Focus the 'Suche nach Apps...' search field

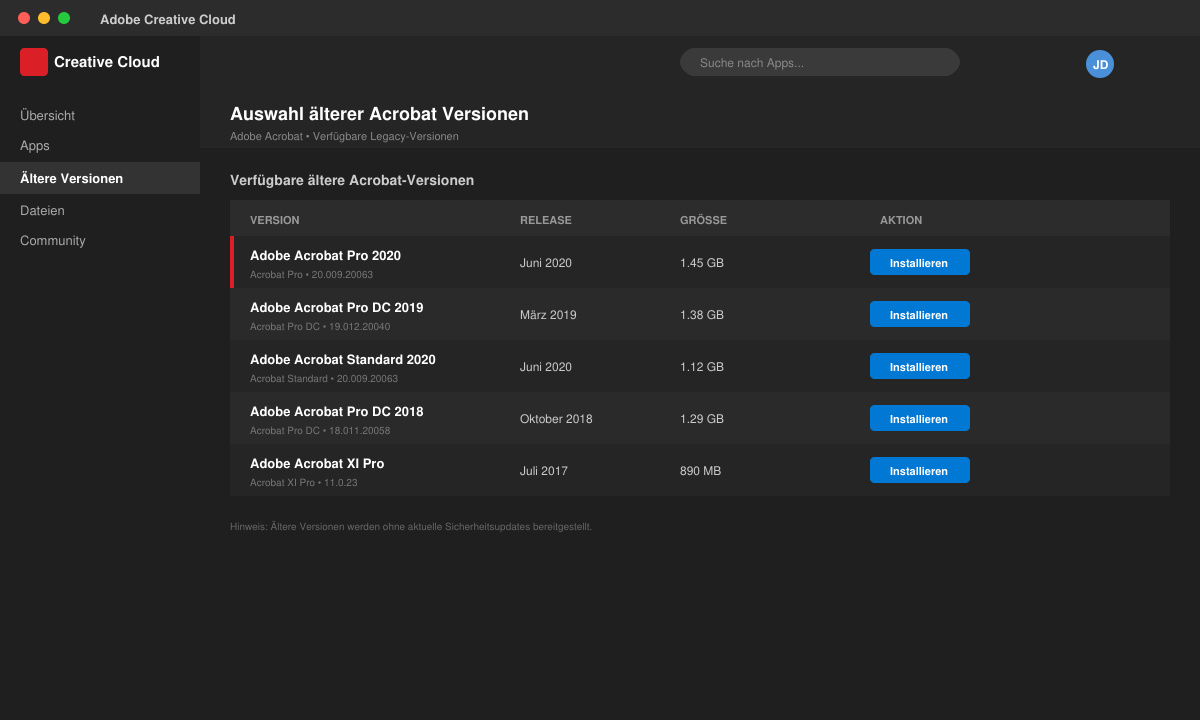(x=820, y=62)
